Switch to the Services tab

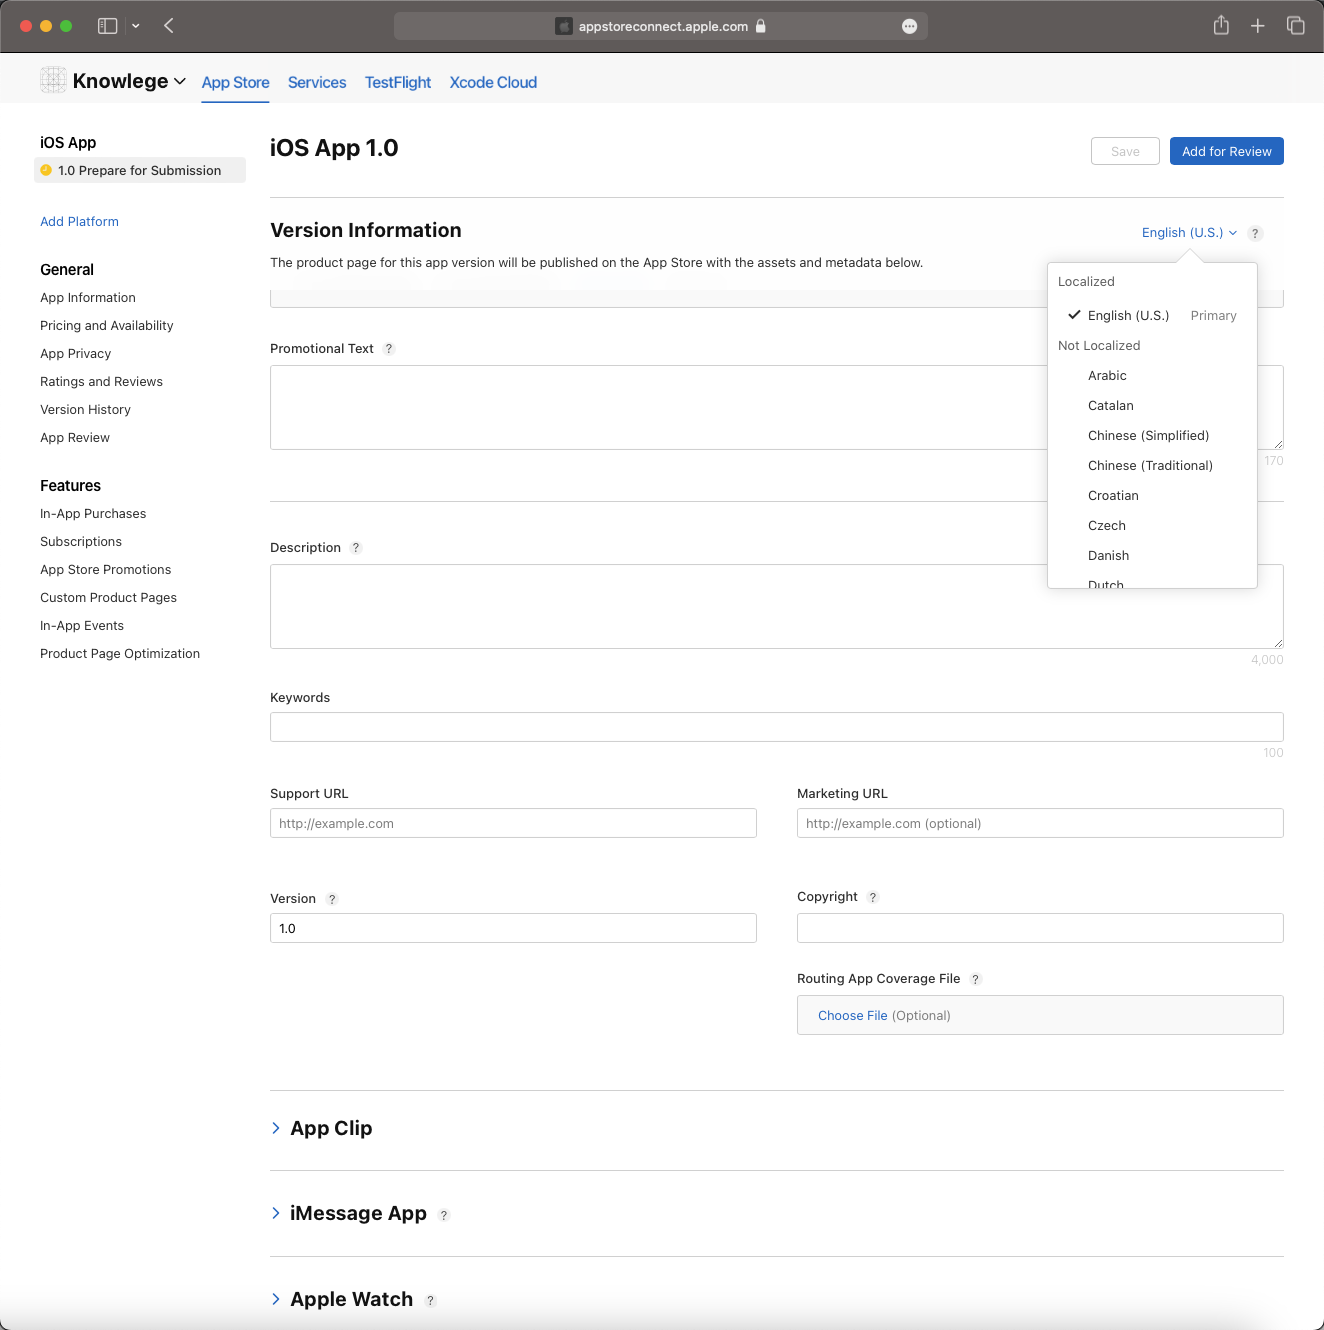pos(317,82)
